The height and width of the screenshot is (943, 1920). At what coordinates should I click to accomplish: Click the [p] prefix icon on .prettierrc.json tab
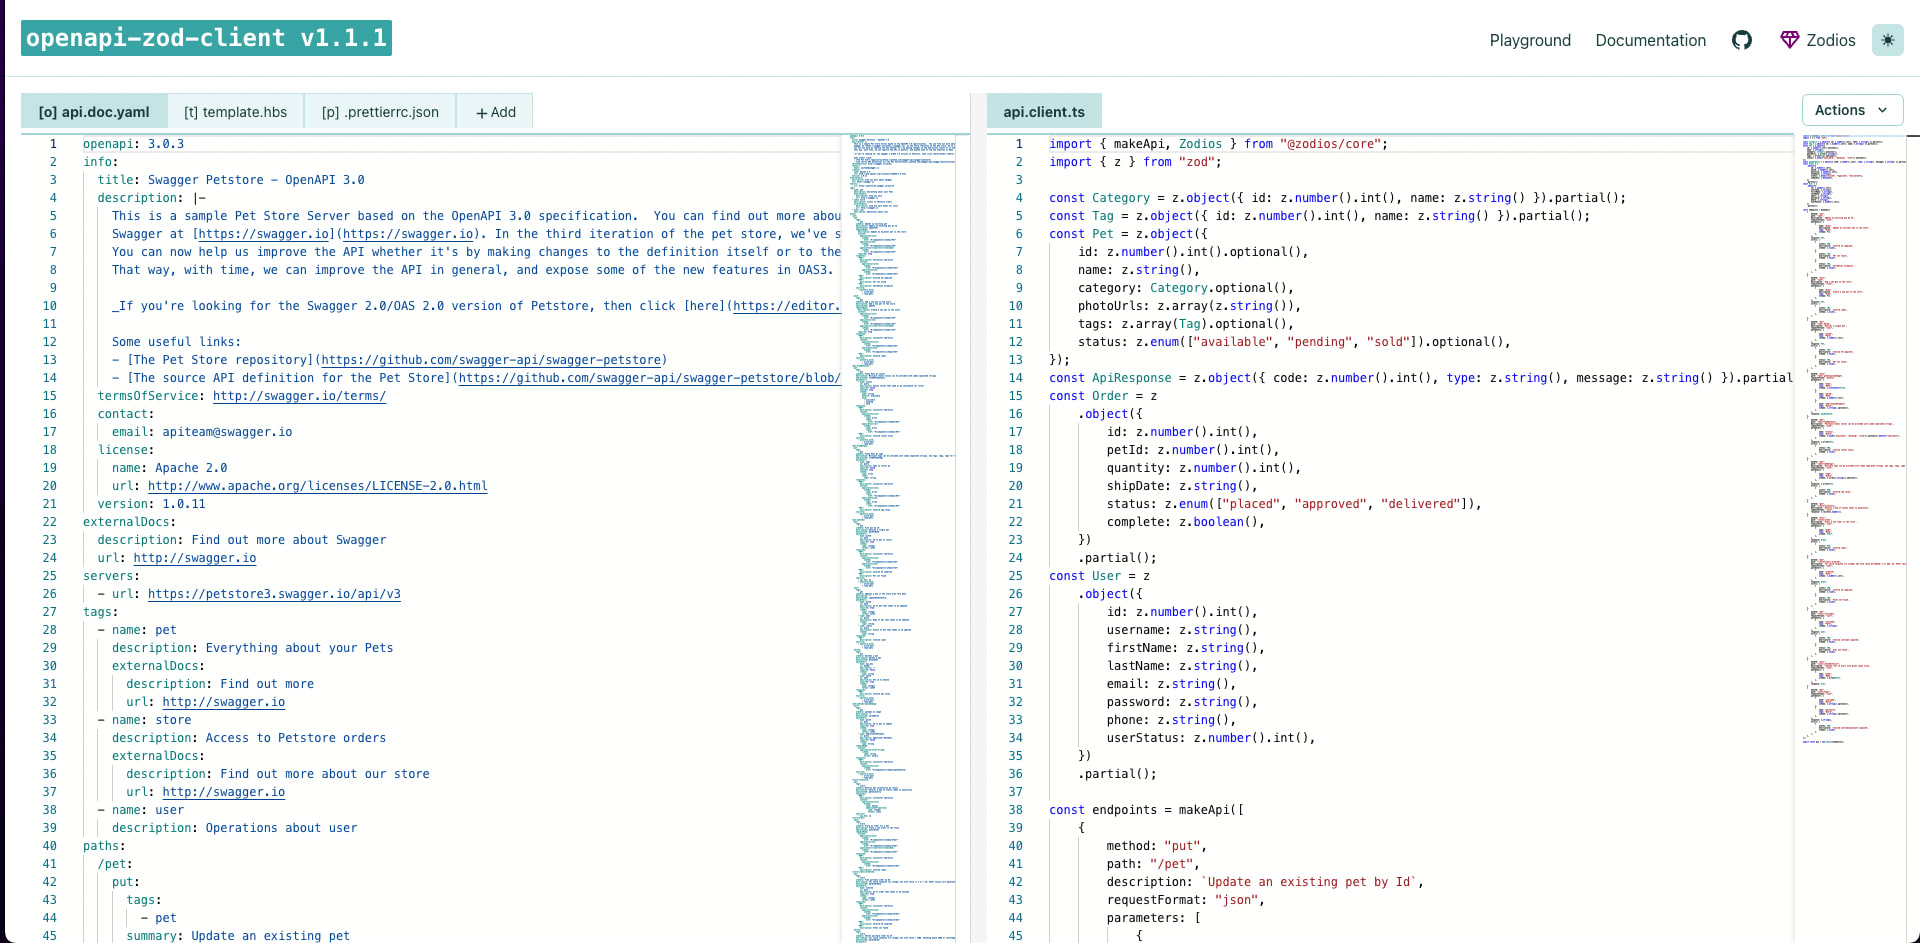[x=330, y=111]
